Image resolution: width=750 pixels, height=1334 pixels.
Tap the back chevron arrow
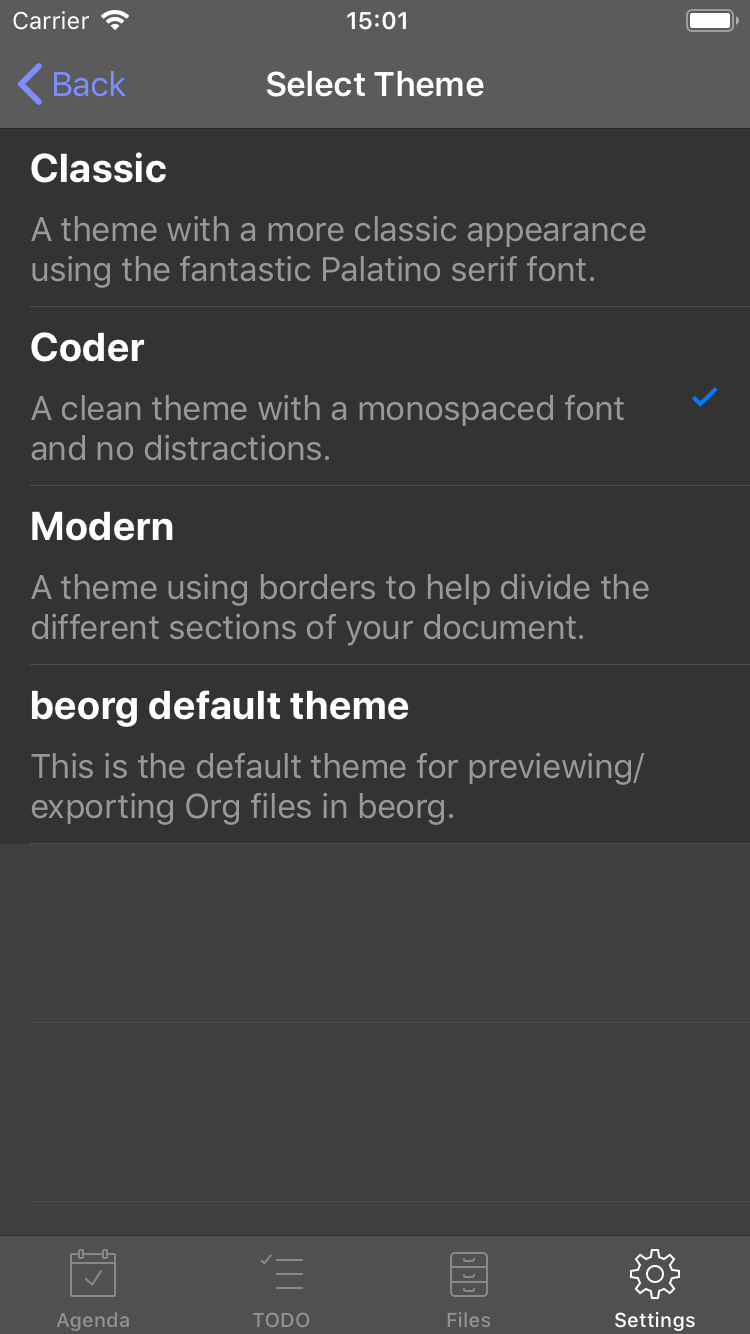[30, 84]
